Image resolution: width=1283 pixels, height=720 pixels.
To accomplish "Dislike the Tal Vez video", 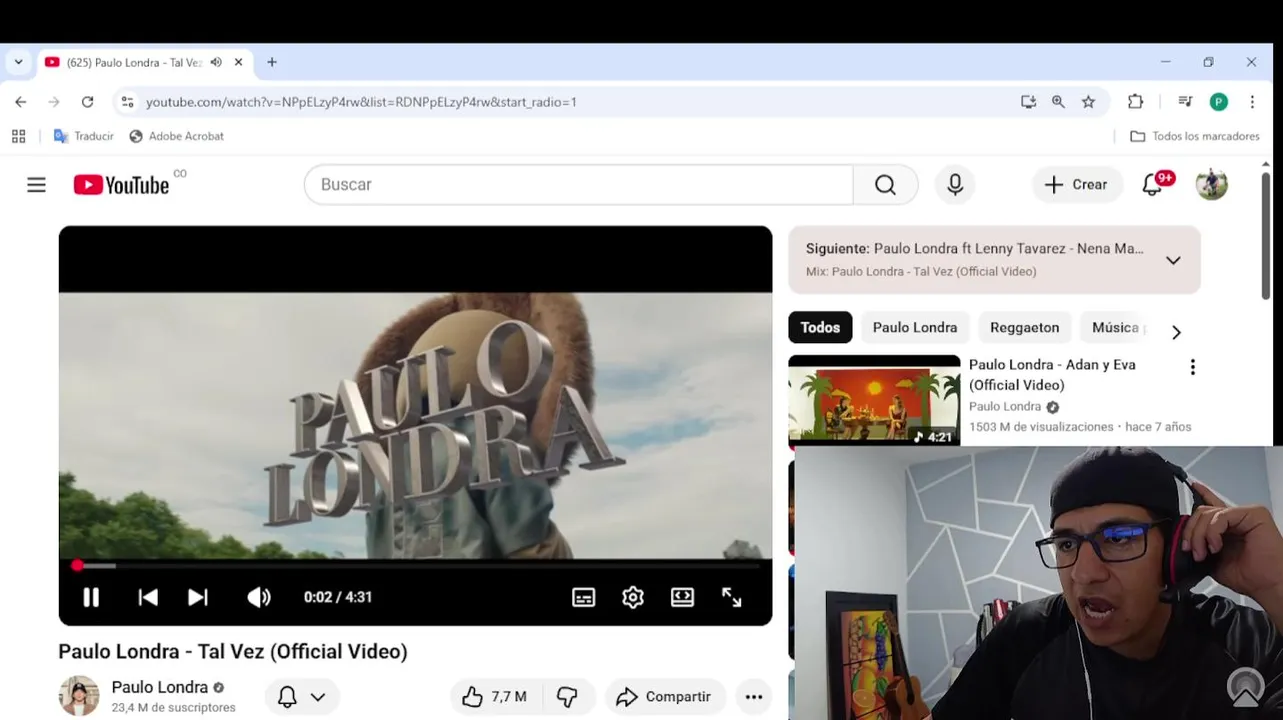I will coord(568,697).
